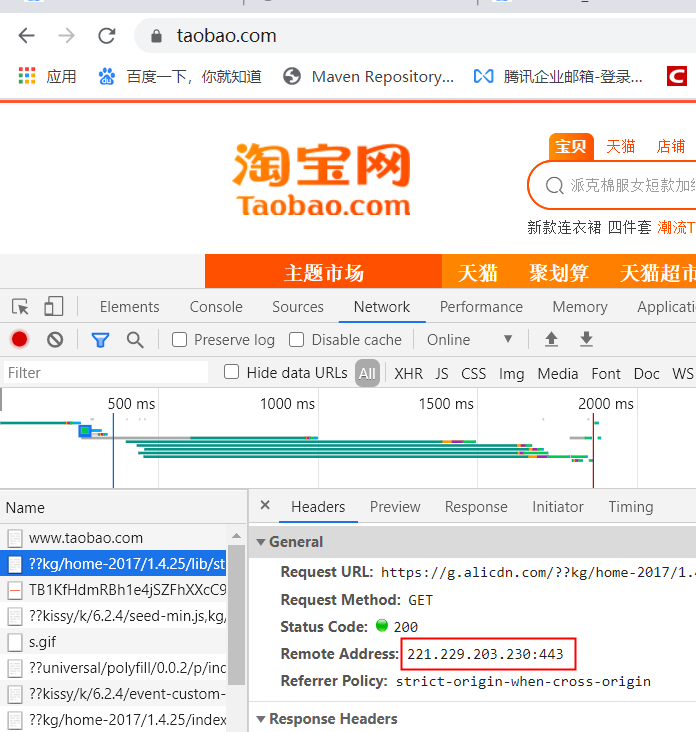Open the red C bookmark icon

pos(677,76)
